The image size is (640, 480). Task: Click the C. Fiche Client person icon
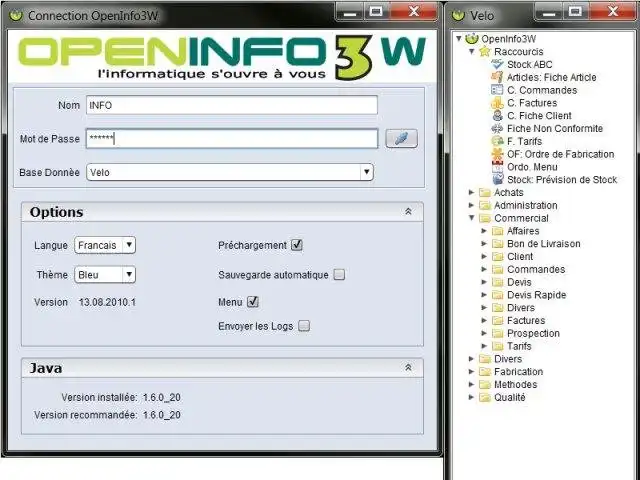[x=497, y=116]
